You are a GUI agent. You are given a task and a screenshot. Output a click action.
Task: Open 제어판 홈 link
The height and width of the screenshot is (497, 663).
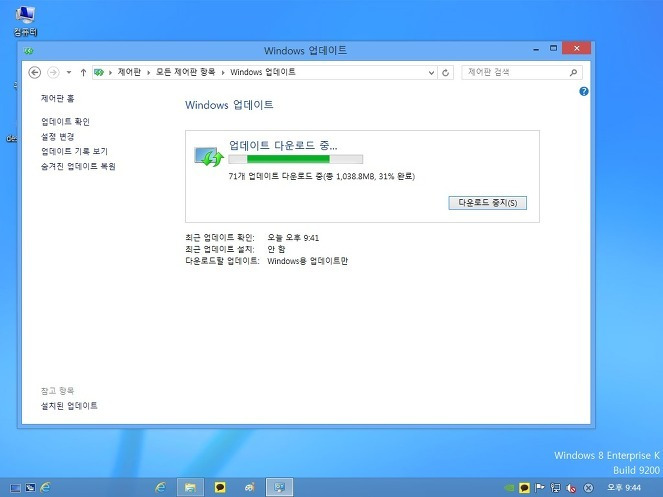click(57, 99)
